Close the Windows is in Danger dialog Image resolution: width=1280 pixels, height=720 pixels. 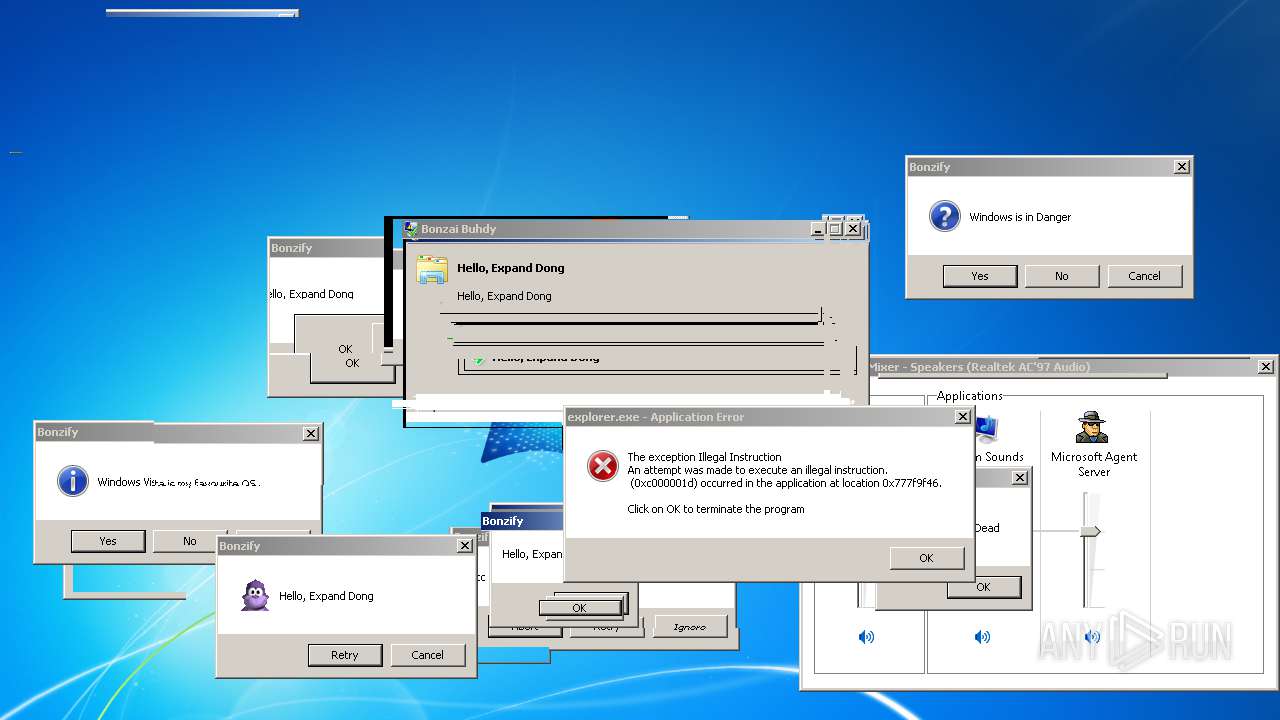coord(1182,167)
